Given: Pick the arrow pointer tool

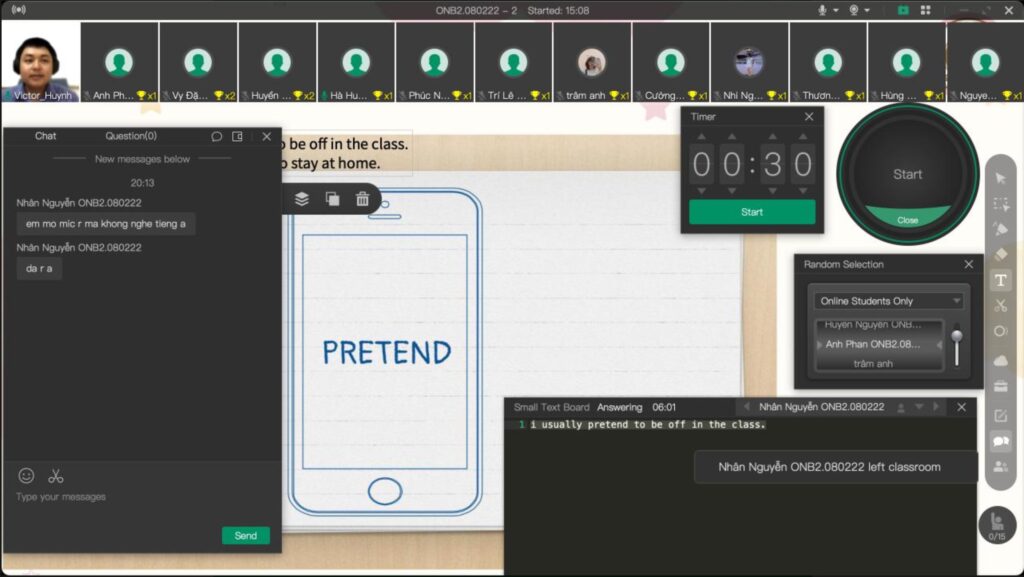Looking at the screenshot, I should (x=1000, y=178).
